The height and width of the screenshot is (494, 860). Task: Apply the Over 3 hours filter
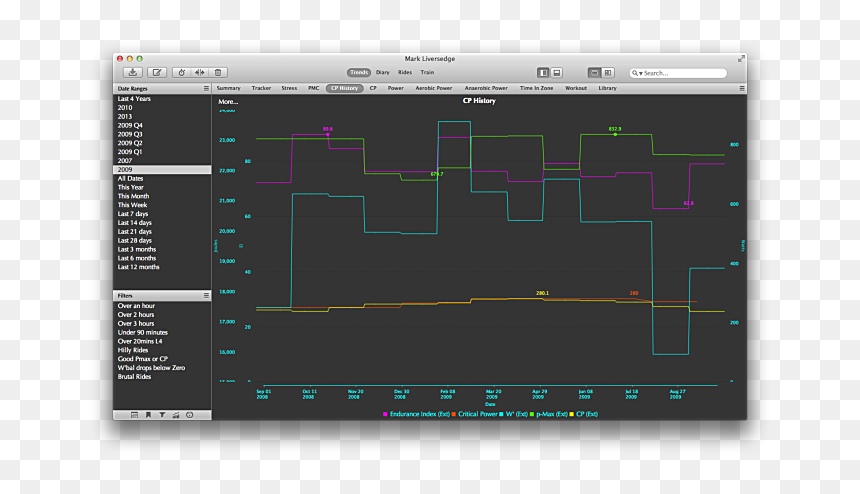(x=162, y=323)
